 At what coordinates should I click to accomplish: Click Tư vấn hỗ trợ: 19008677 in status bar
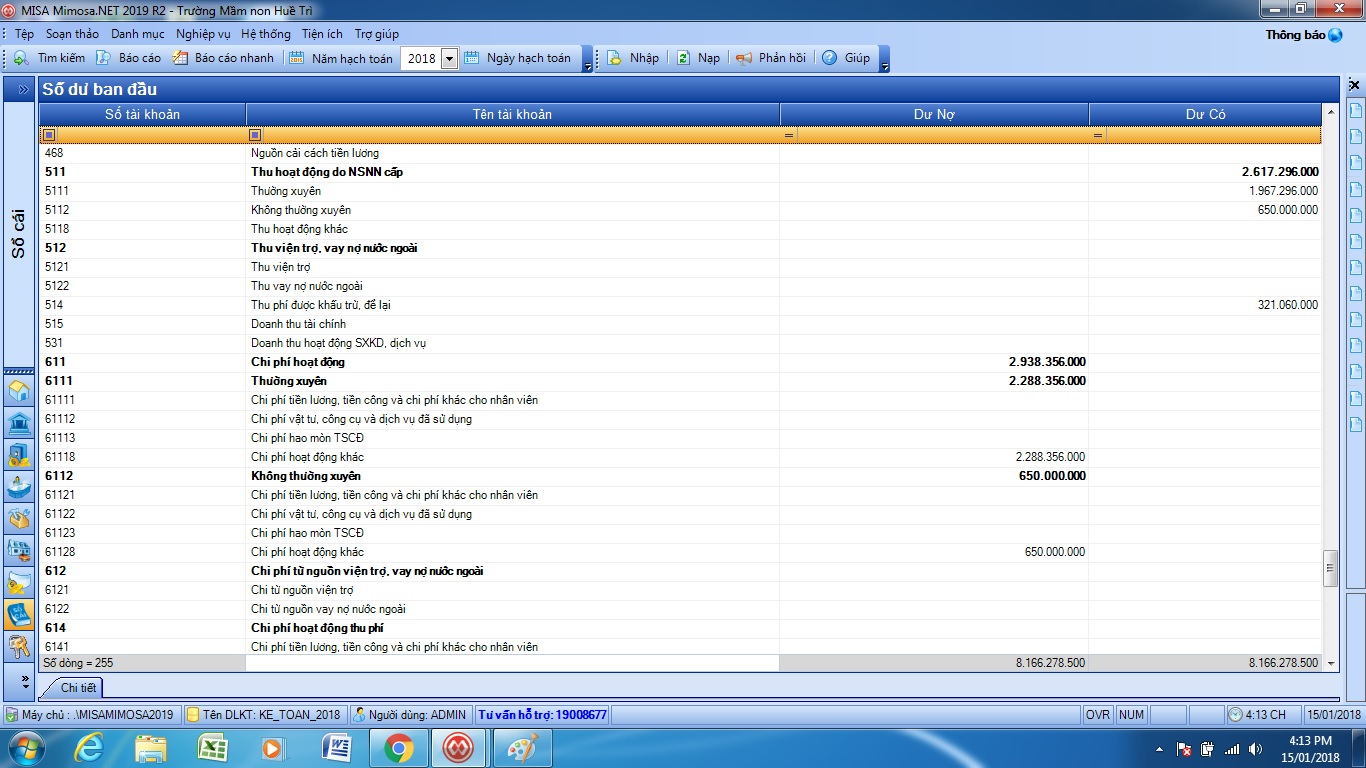[x=542, y=715]
